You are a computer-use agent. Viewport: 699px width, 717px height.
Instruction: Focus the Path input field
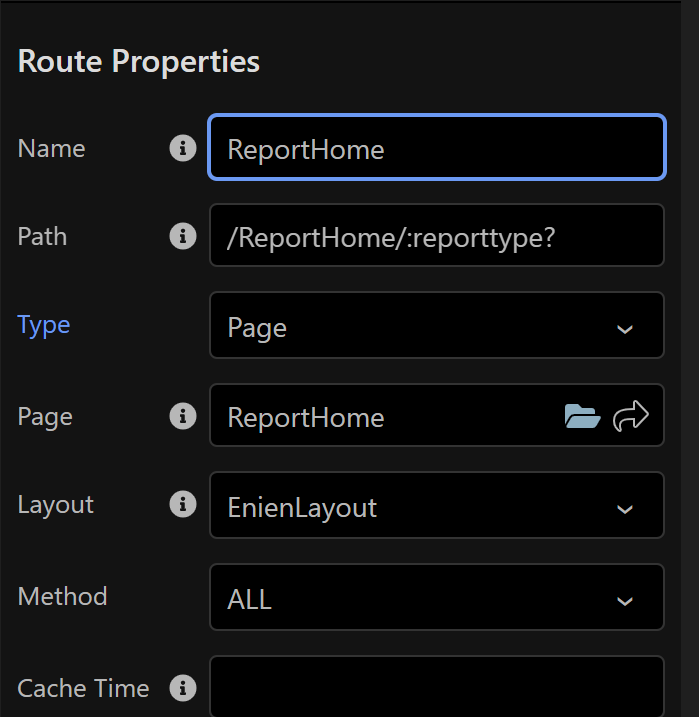(x=436, y=236)
